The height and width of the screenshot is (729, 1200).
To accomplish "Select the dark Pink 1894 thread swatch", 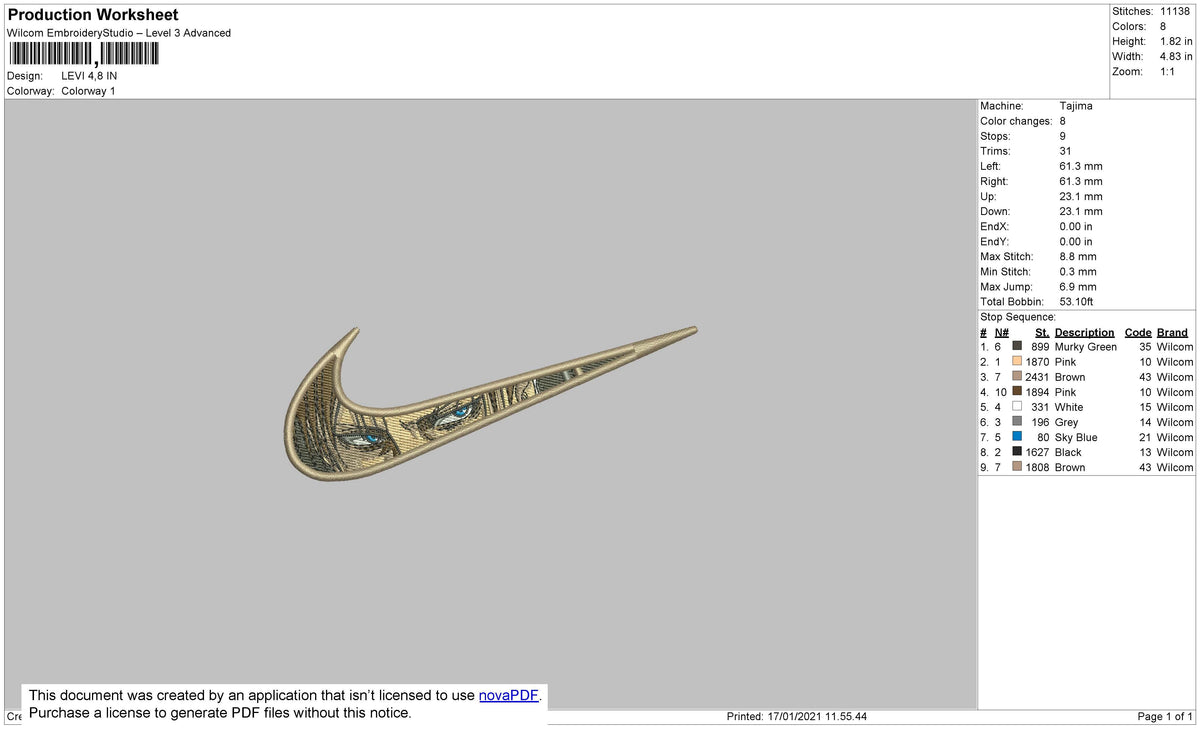I will 1017,392.
